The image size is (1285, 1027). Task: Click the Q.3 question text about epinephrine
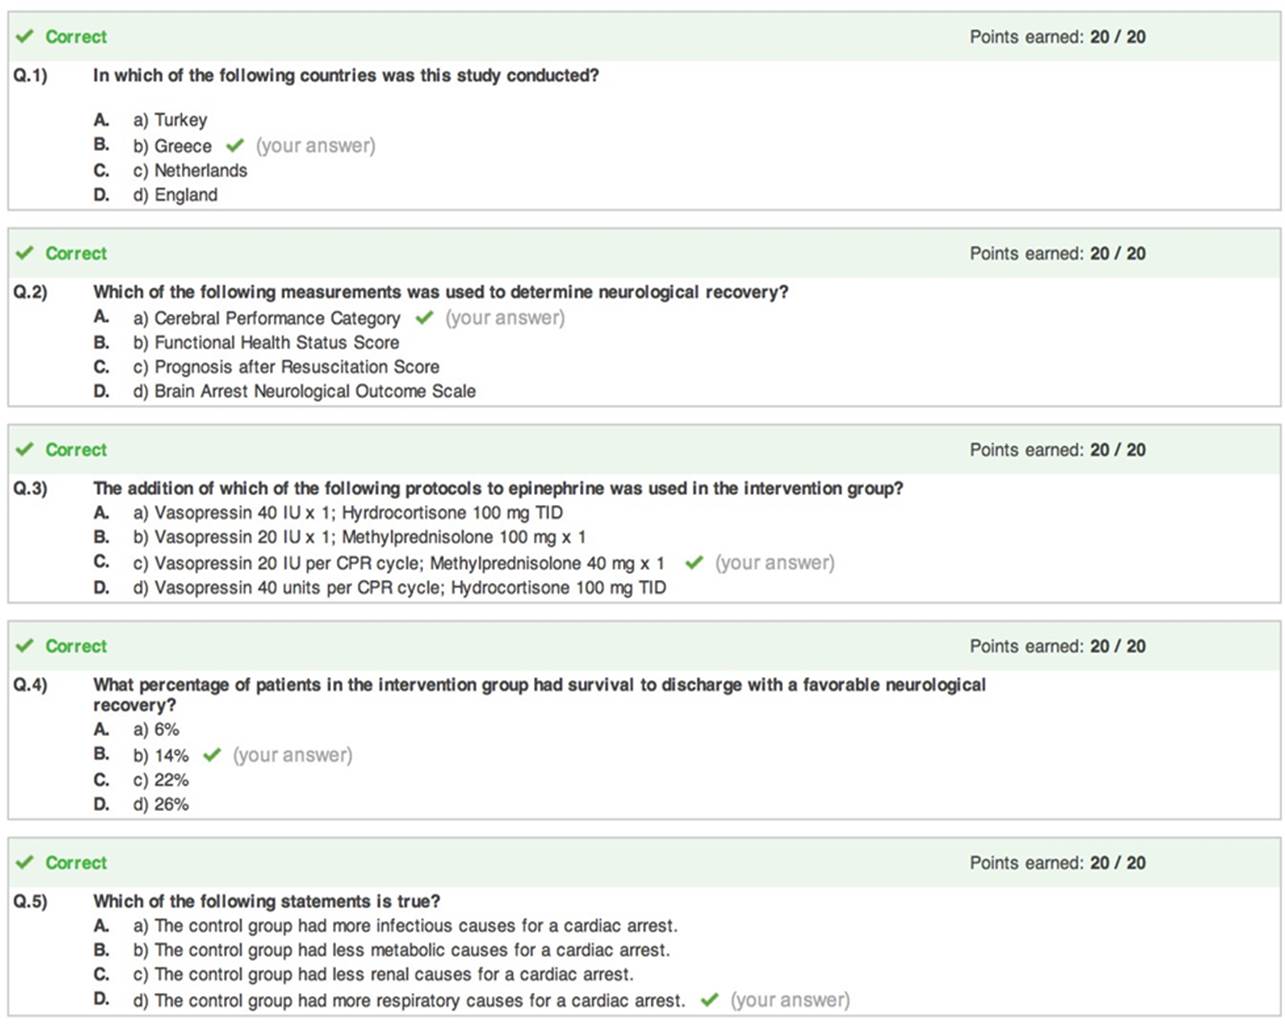pyautogui.click(x=498, y=489)
